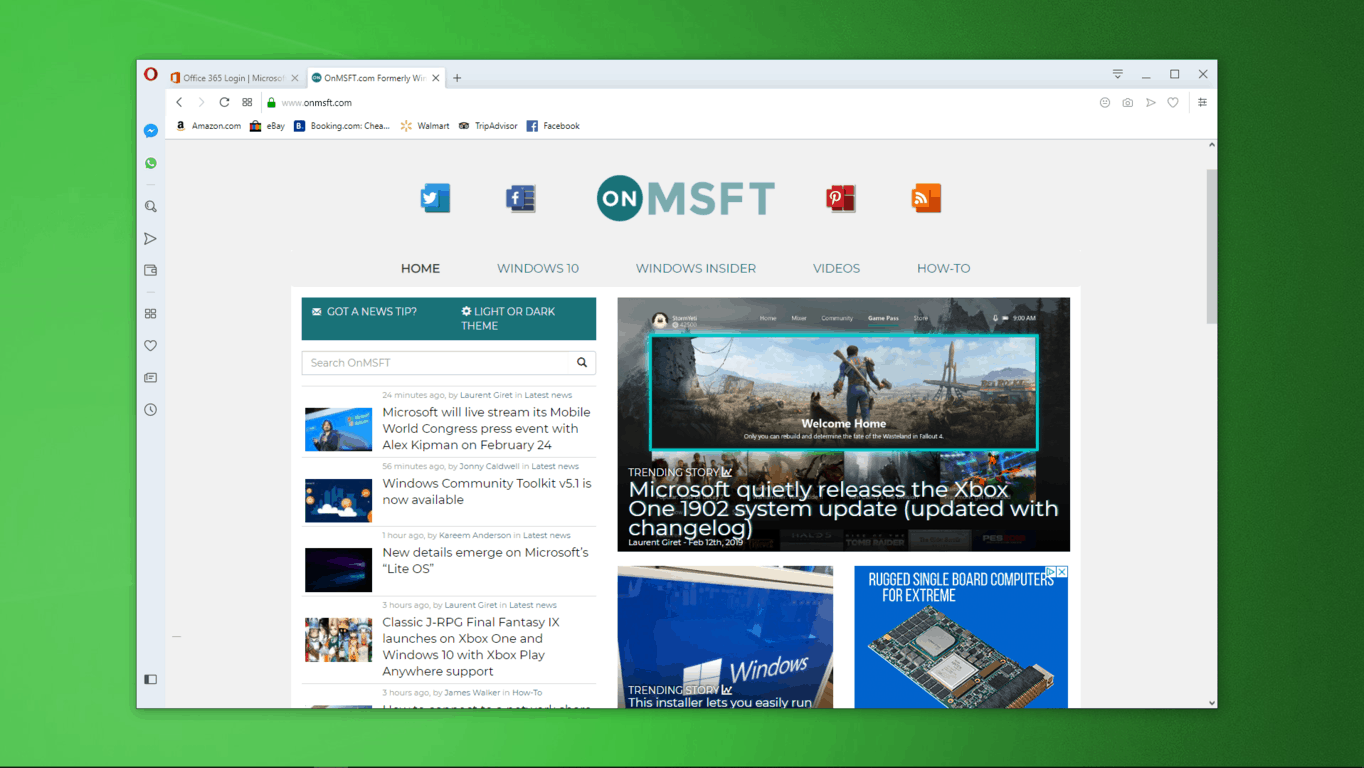Image resolution: width=1364 pixels, height=768 pixels.
Task: Open the OnMSFT RSS feed icon
Action: pyautogui.click(x=926, y=198)
